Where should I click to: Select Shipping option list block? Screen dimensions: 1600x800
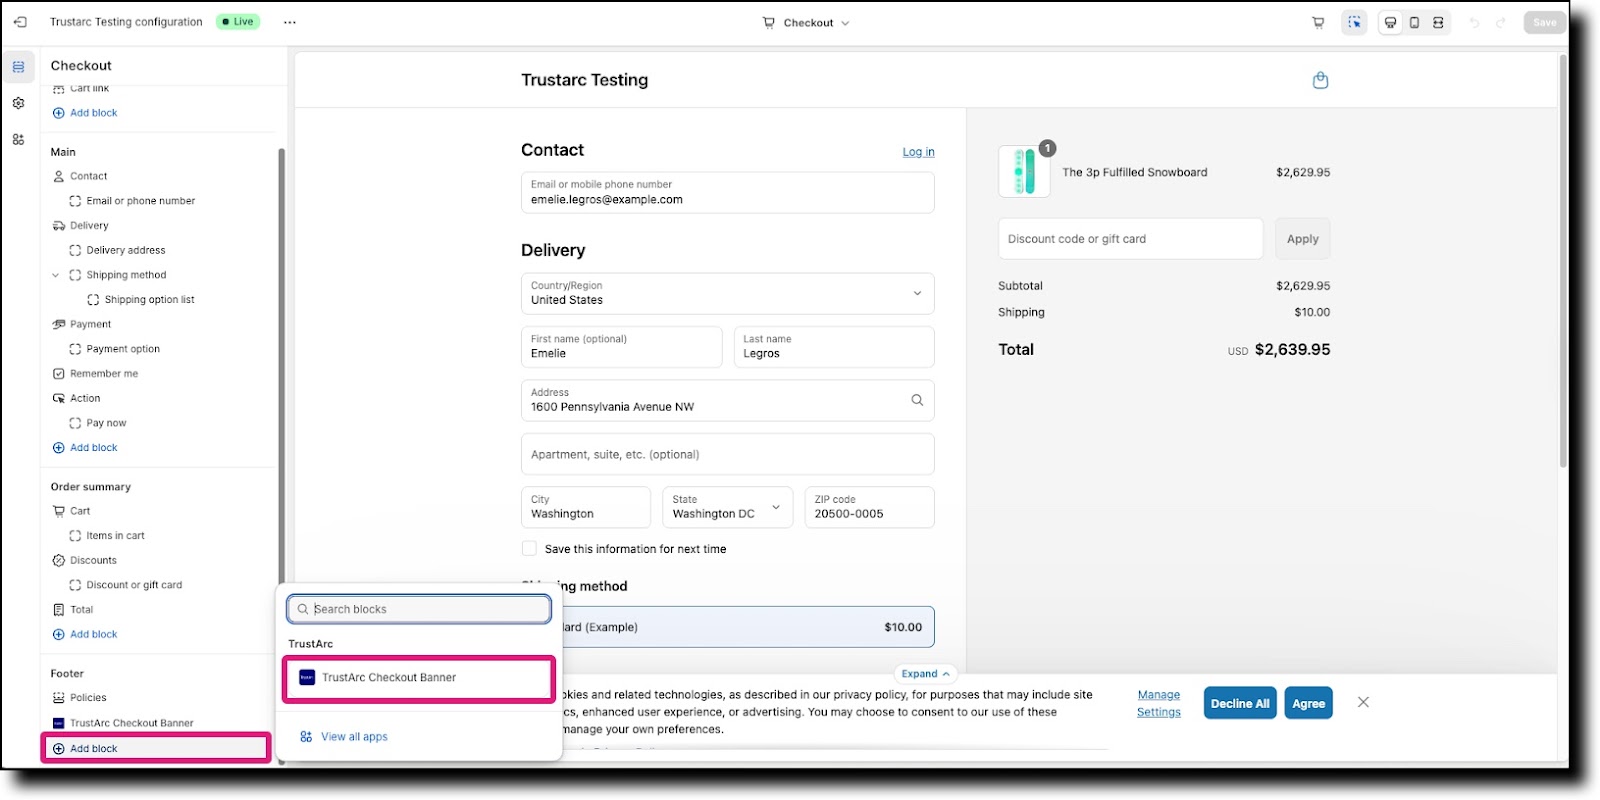click(149, 300)
